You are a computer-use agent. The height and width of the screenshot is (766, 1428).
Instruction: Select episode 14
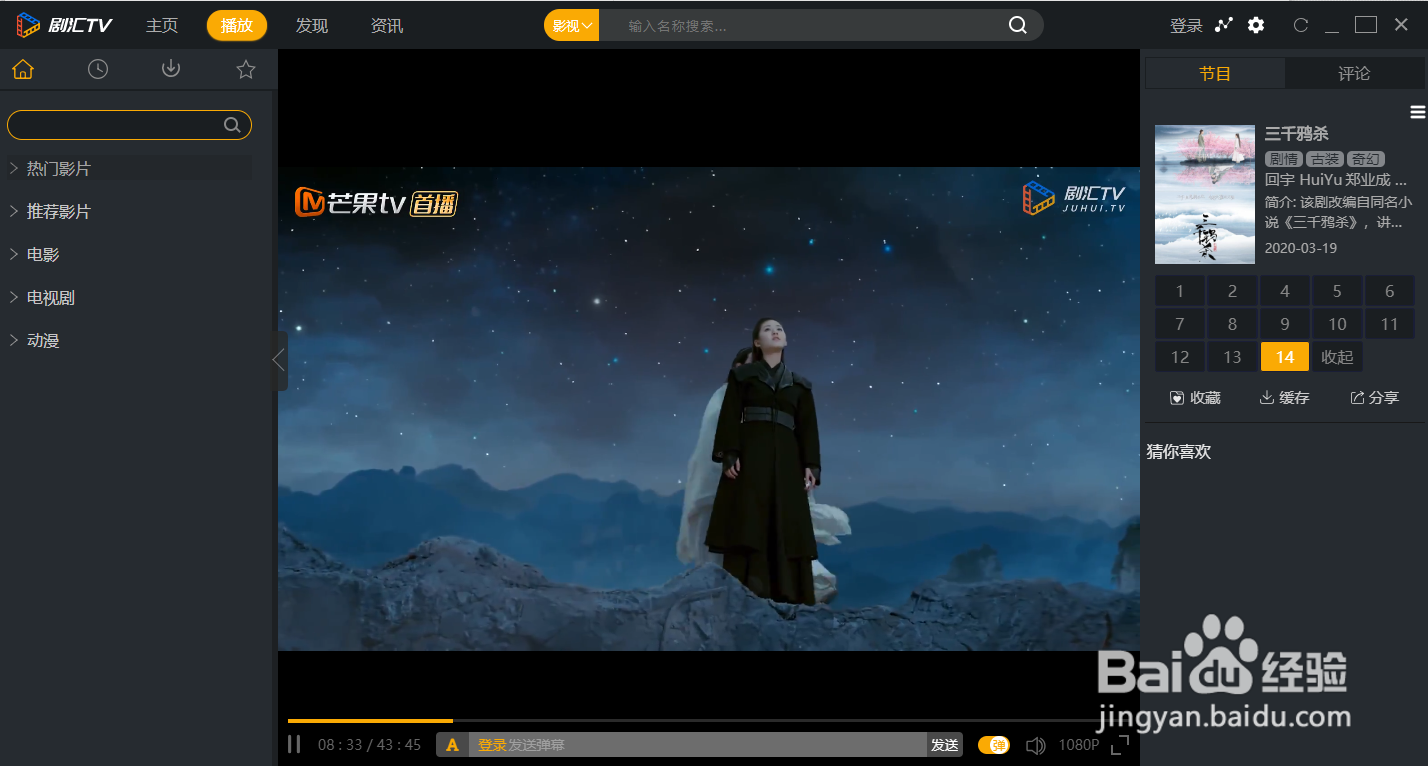(x=1285, y=357)
